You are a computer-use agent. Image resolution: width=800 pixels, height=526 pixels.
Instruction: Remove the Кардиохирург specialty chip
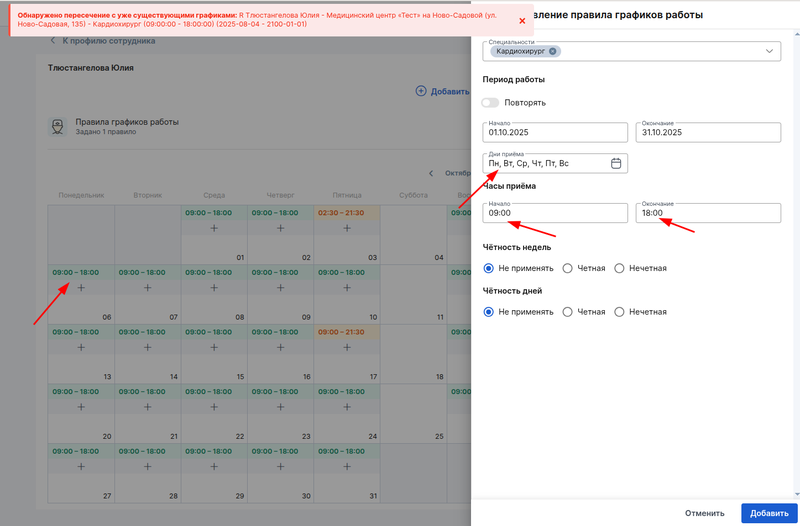point(553,51)
